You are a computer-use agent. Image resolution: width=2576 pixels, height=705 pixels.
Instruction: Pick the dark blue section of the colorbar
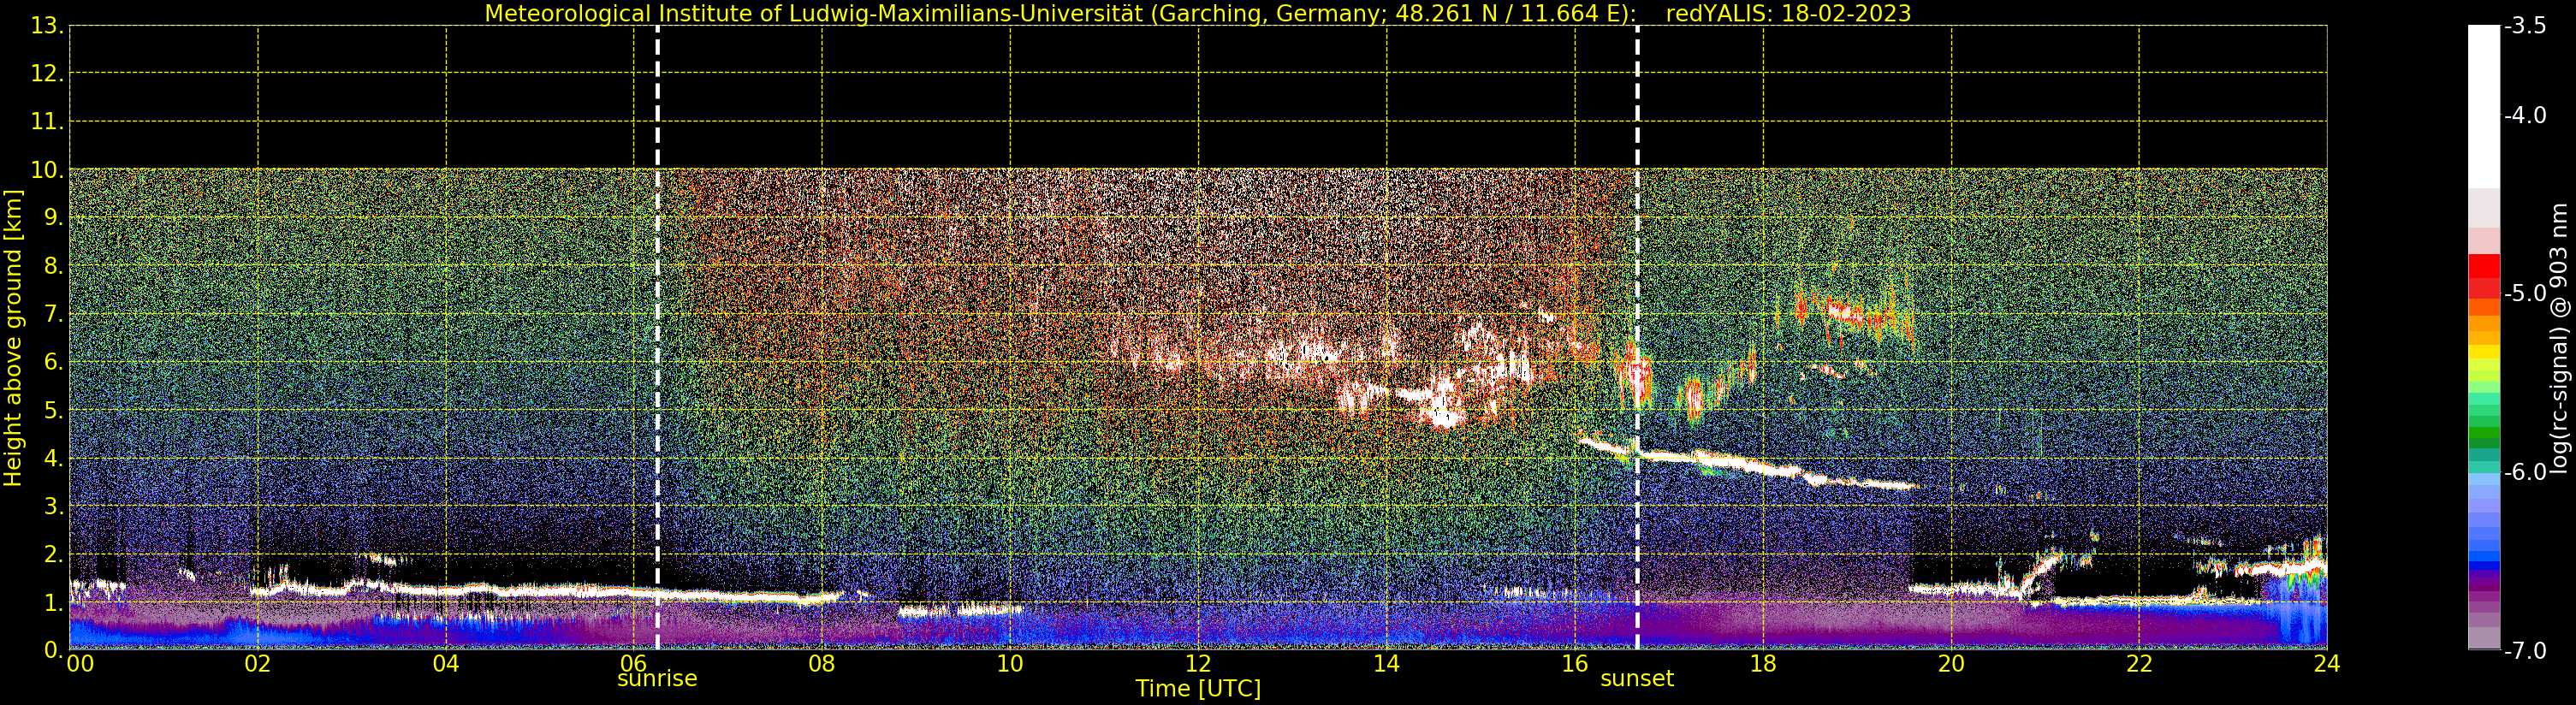click(2484, 566)
